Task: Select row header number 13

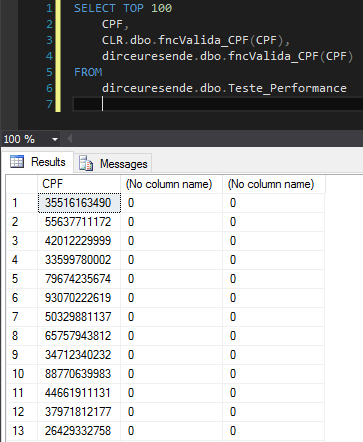Action: click(22, 431)
